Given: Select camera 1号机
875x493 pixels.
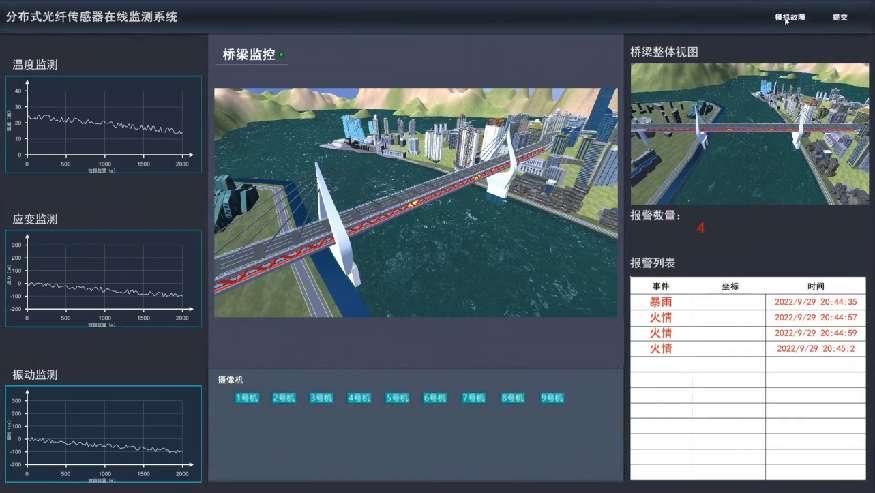Looking at the screenshot, I should coord(246,398).
